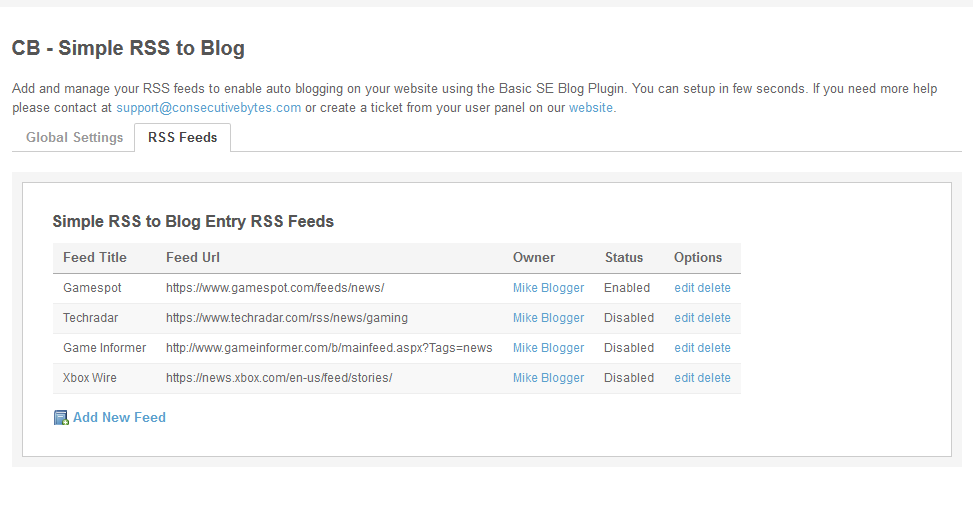This screenshot has width=973, height=527.
Task: Edit the Xbox Wire feed
Action: 684,378
